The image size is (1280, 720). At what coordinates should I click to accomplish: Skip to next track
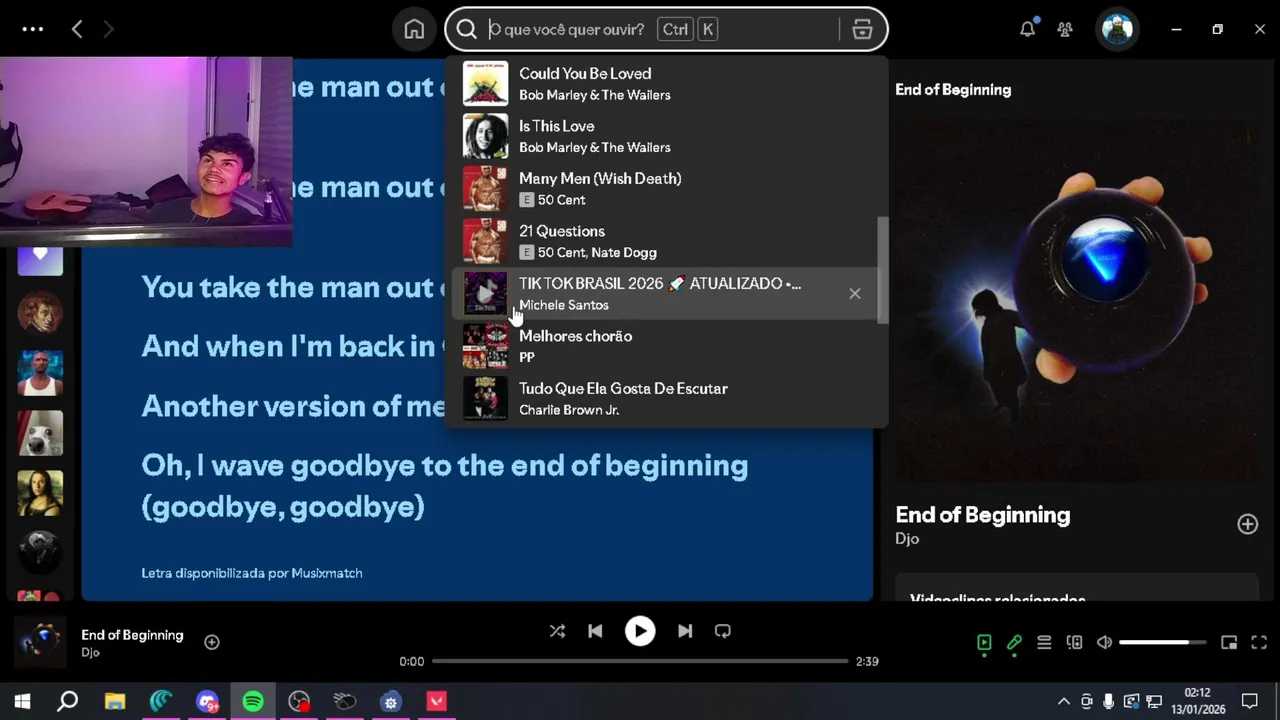(685, 631)
